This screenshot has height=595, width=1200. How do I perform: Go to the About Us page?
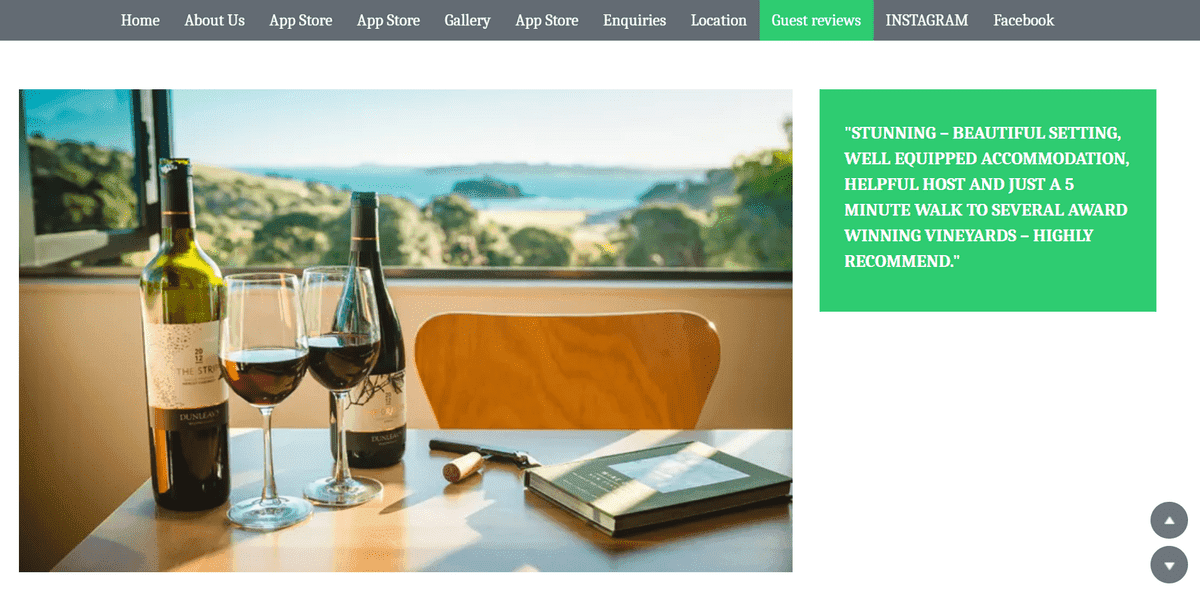[x=214, y=20]
